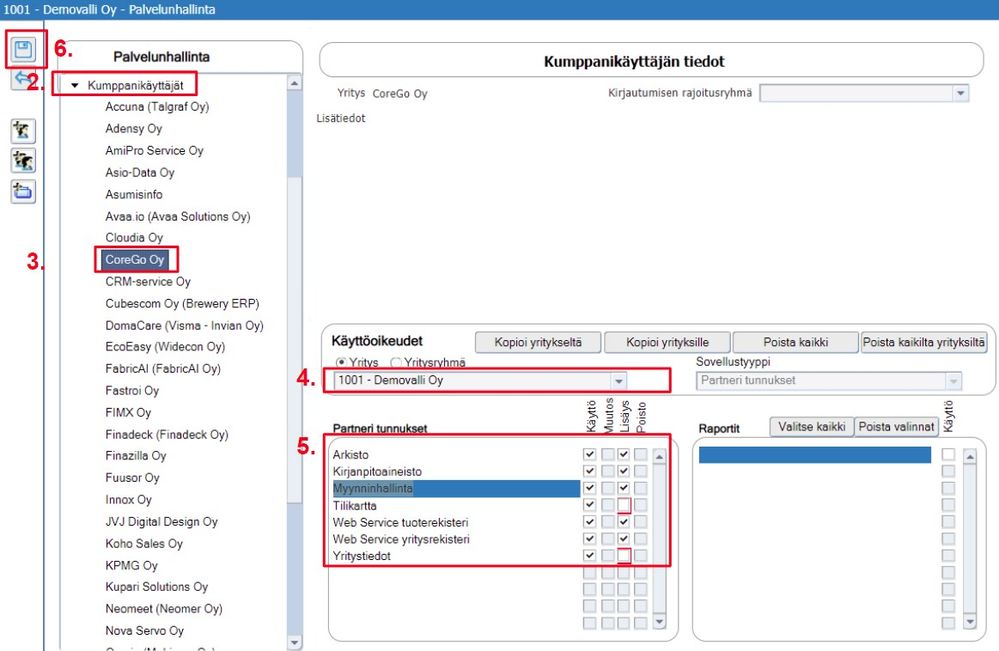Toggle first Käyttö checkbox in Raportit

(949, 454)
